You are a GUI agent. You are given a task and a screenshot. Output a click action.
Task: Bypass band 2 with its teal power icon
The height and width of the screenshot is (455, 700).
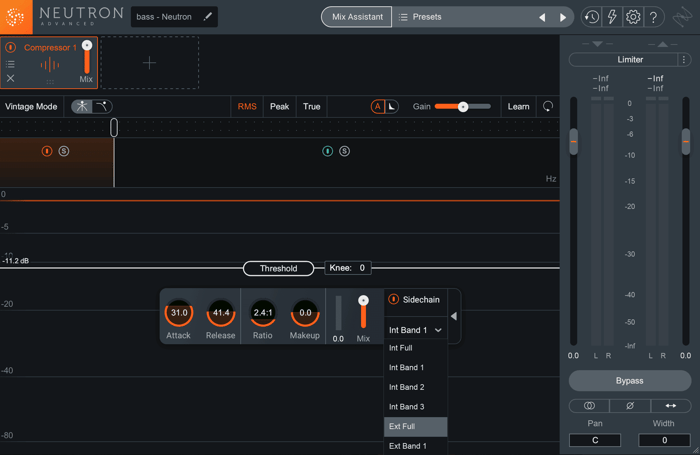(x=327, y=151)
